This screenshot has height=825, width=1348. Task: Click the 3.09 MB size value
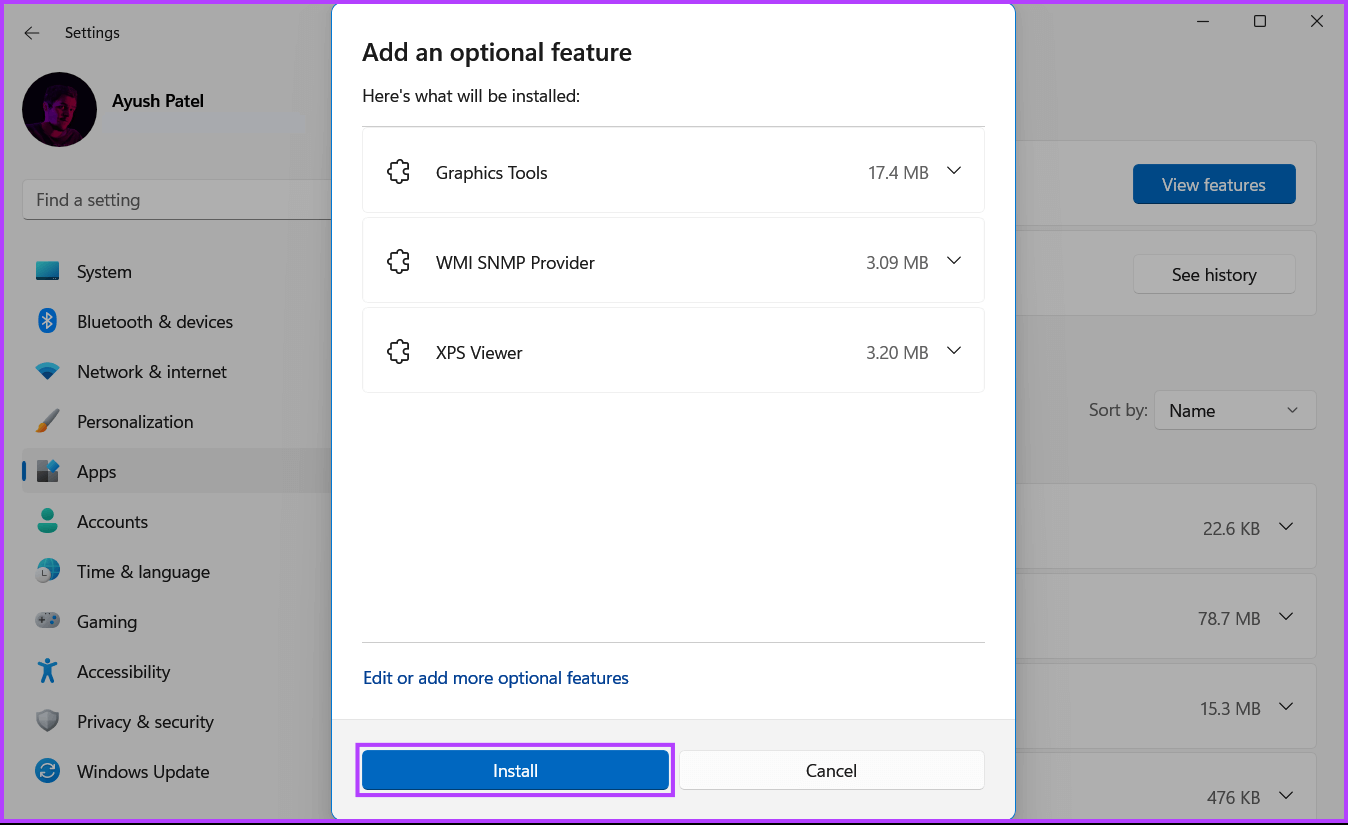tap(897, 263)
